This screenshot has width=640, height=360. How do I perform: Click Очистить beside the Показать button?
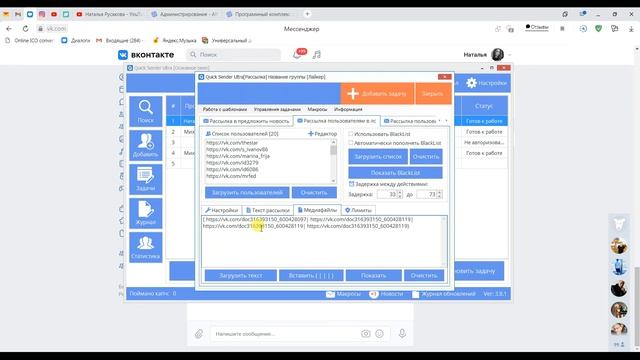[424, 276]
